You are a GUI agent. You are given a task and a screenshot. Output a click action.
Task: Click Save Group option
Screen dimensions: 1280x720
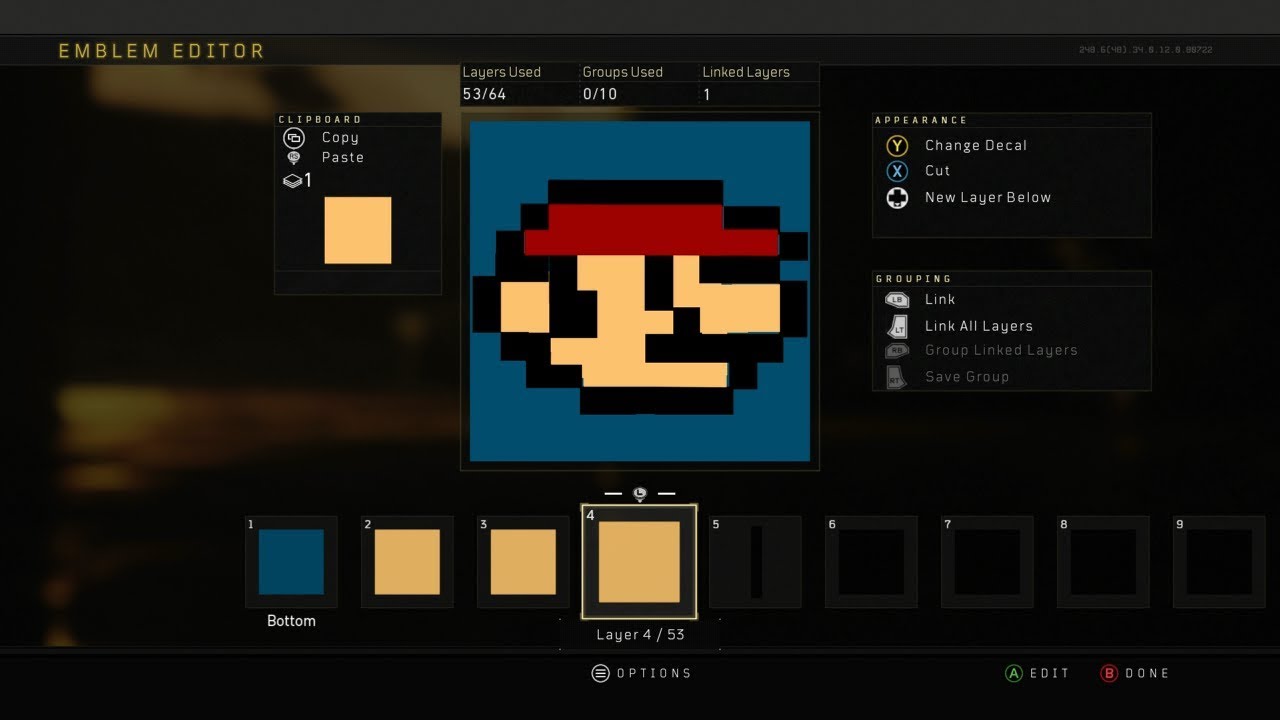coord(967,377)
